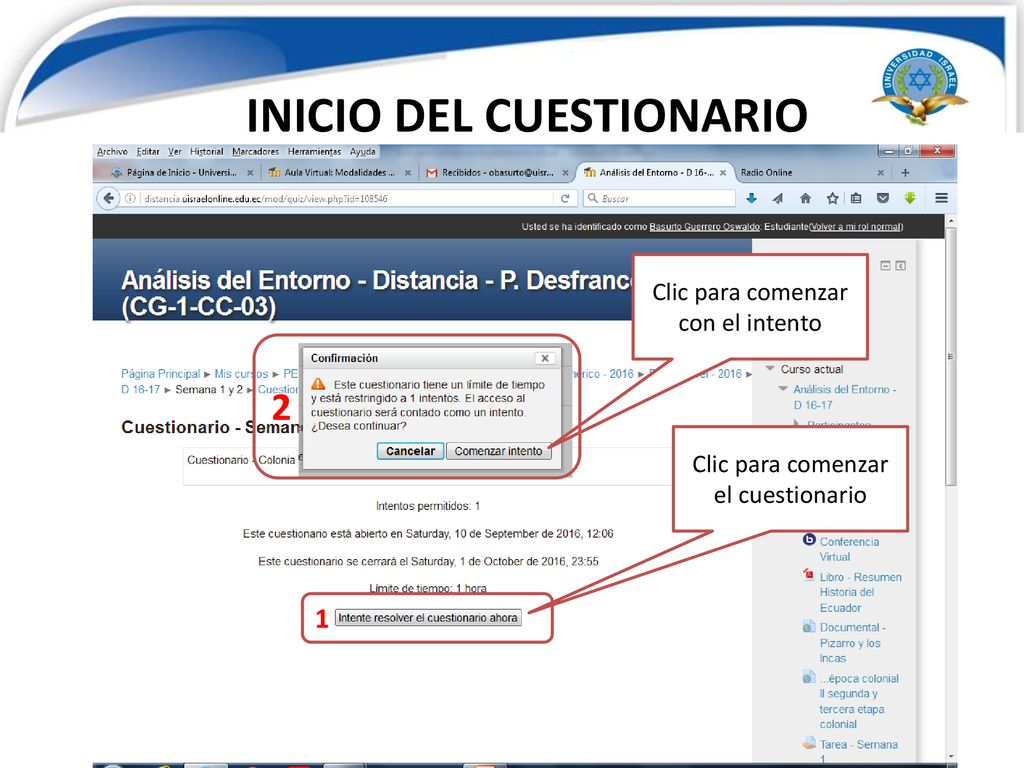
Task: Click the Pocket save icon
Action: tap(883, 198)
